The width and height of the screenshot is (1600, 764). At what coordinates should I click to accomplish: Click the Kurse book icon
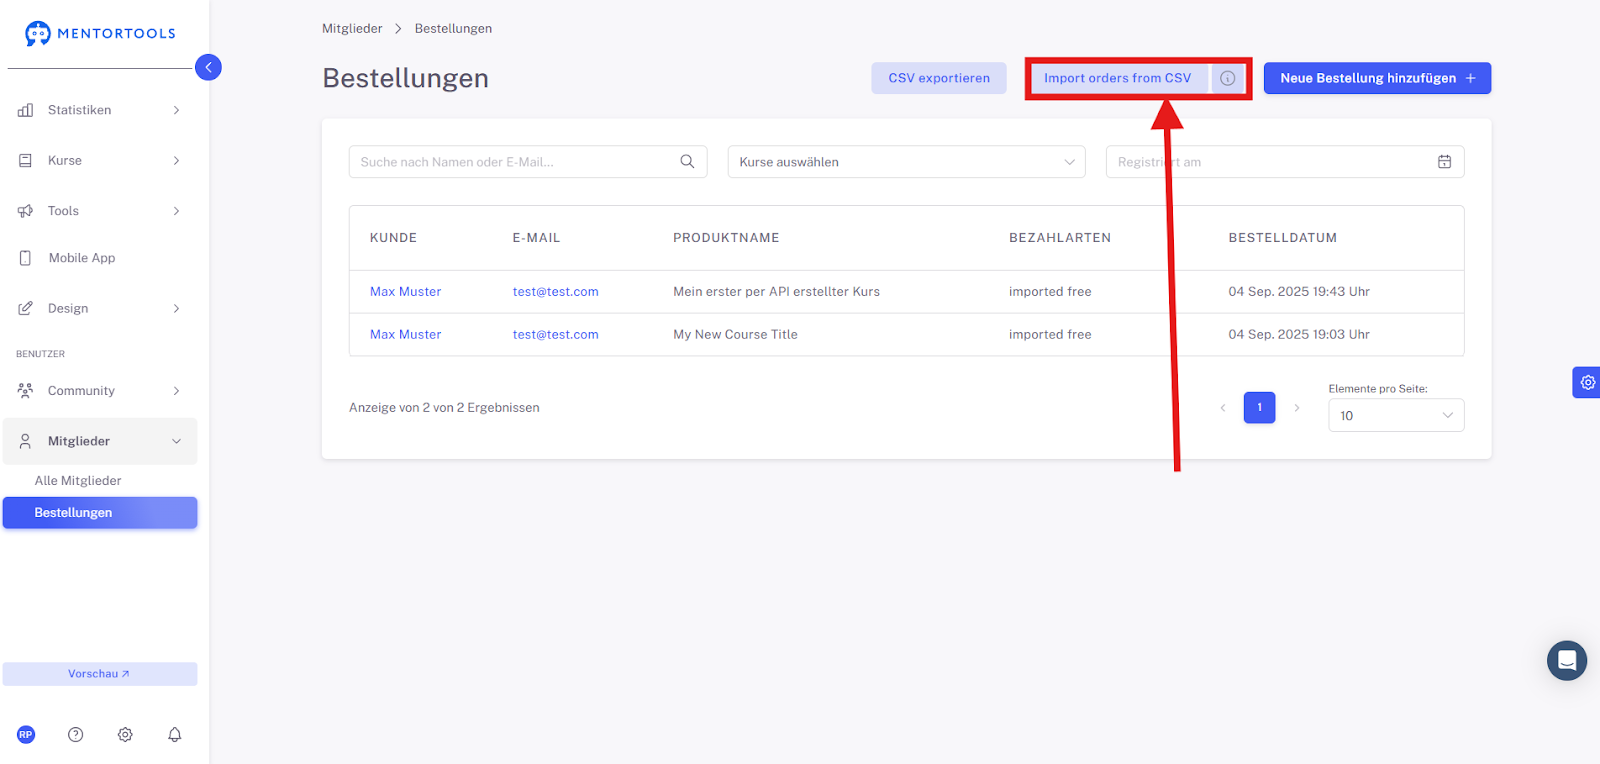25,160
